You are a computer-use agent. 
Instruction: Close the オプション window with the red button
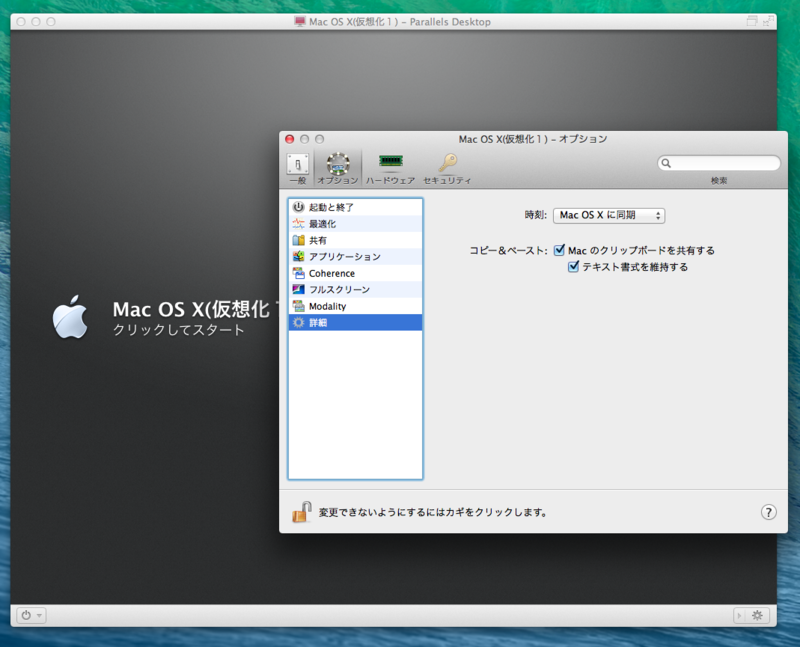290,139
